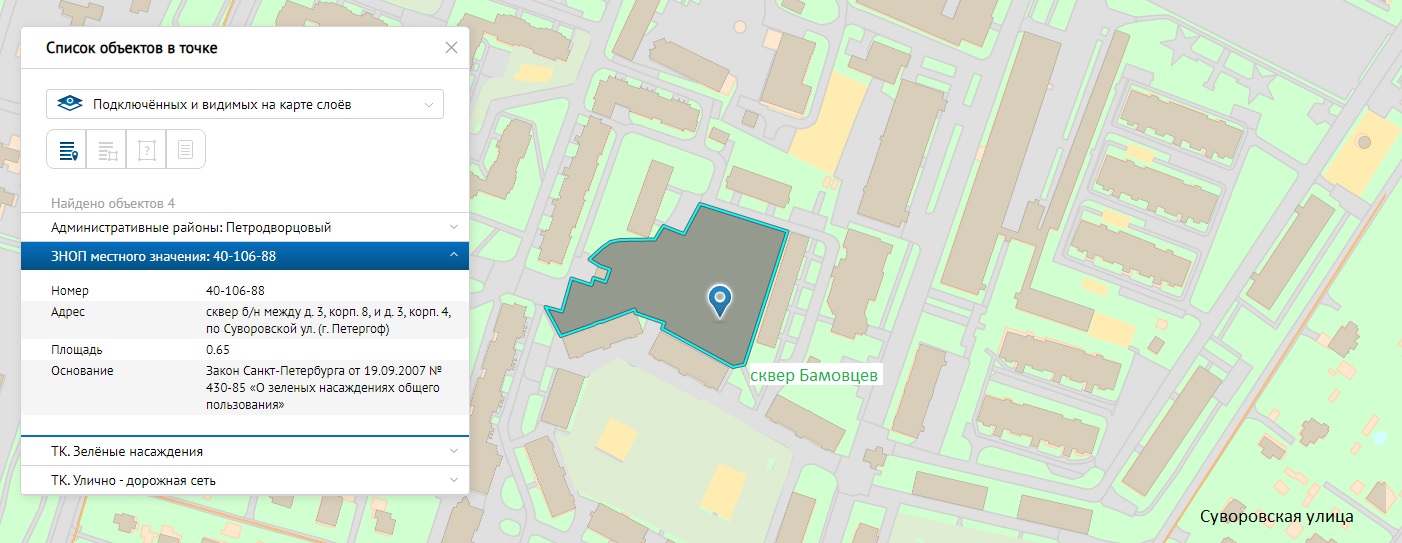1402x543 pixels.
Task: Click the 'Основание' law reference text
Action: coord(328,388)
